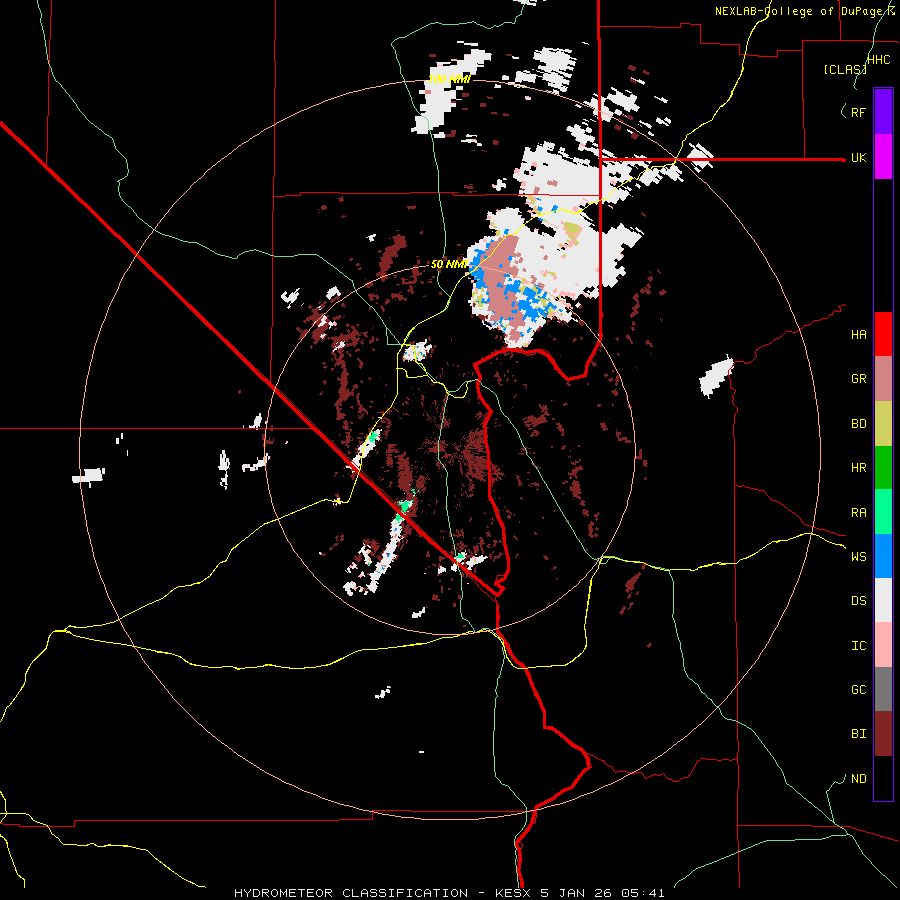
Task: Click the [CLAS] units label
Action: point(845,70)
